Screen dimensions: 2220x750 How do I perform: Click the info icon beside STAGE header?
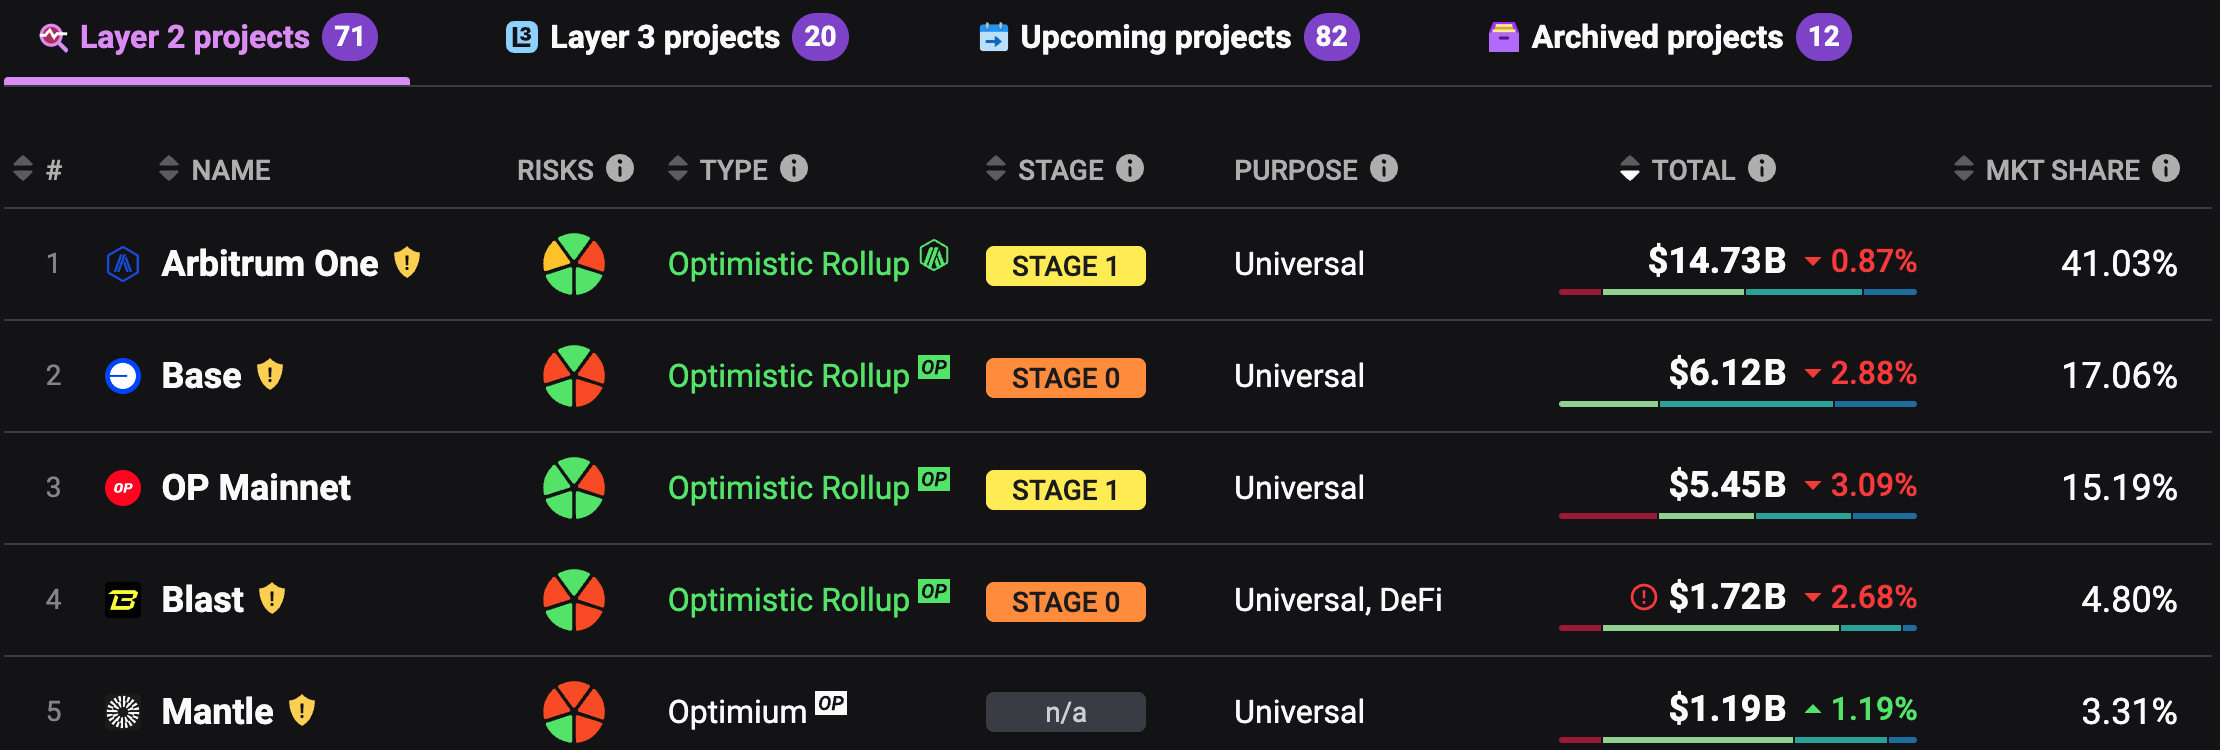(x=1130, y=168)
